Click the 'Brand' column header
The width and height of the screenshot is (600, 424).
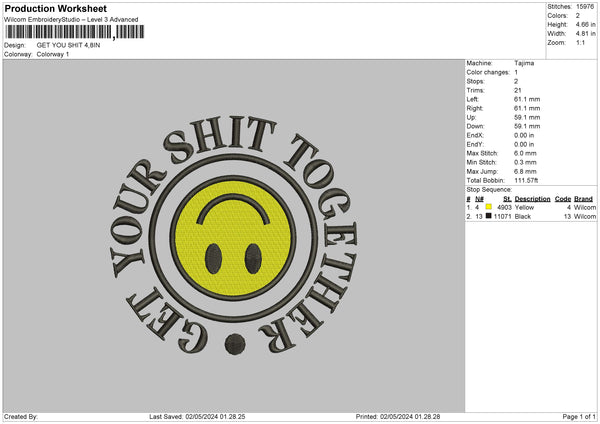tap(584, 199)
